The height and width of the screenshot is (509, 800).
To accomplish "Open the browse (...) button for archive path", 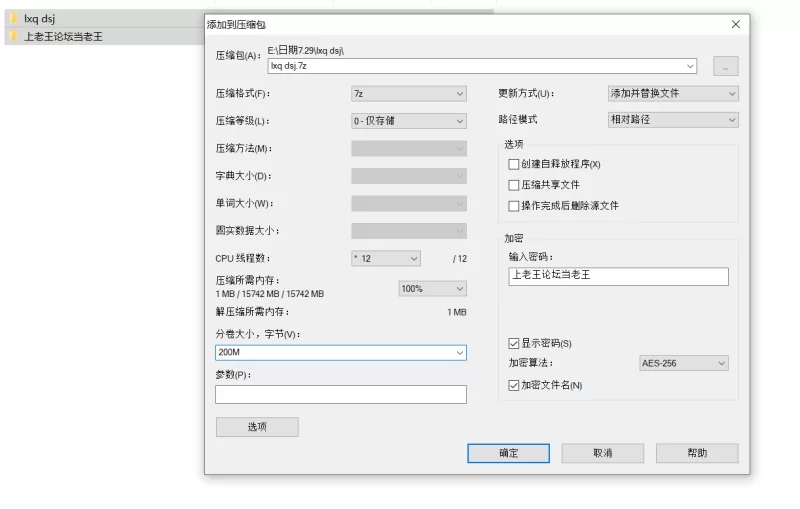I will [x=726, y=66].
